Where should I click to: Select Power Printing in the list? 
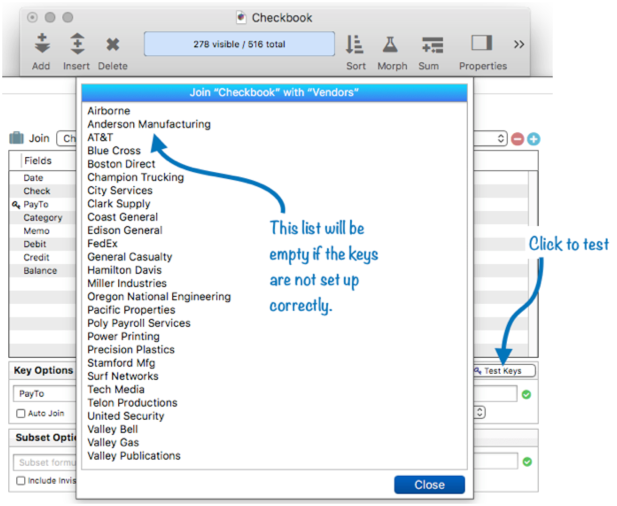(124, 337)
